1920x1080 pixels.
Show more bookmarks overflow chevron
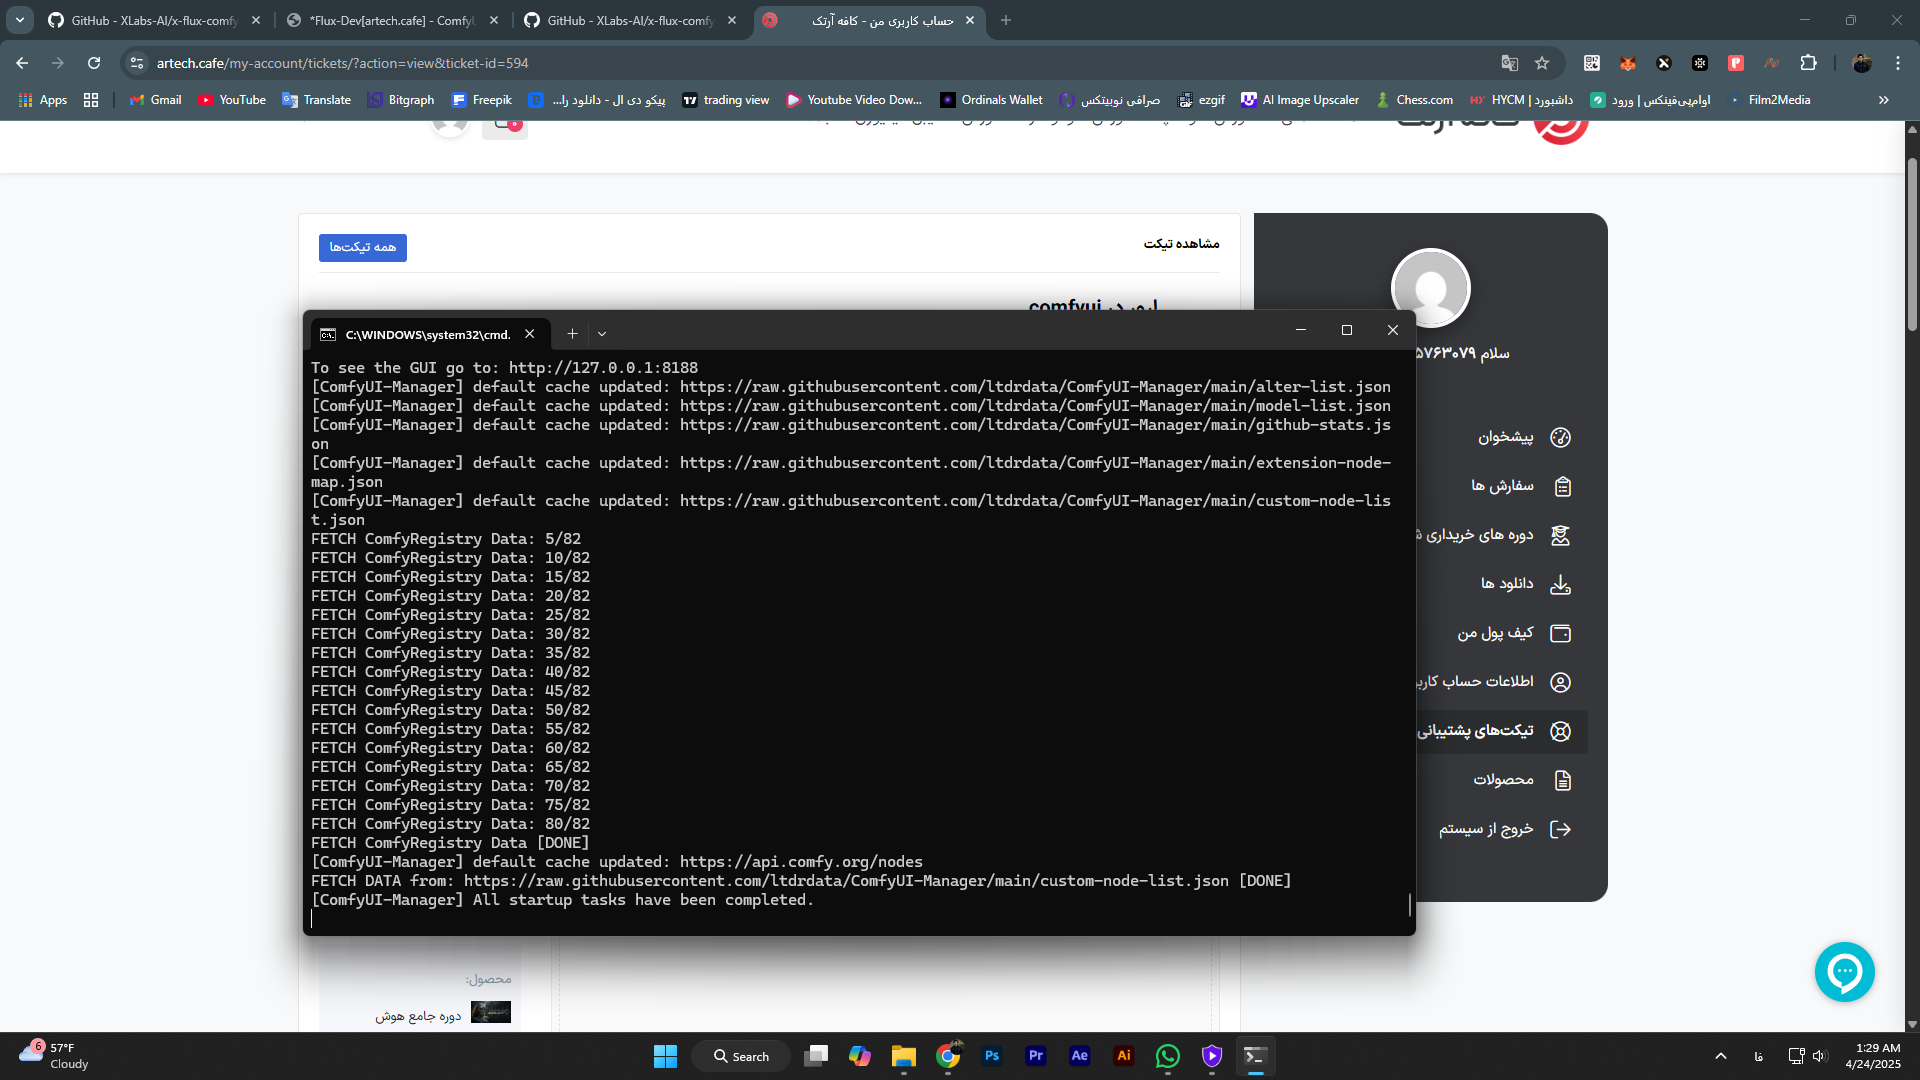pyautogui.click(x=1883, y=100)
